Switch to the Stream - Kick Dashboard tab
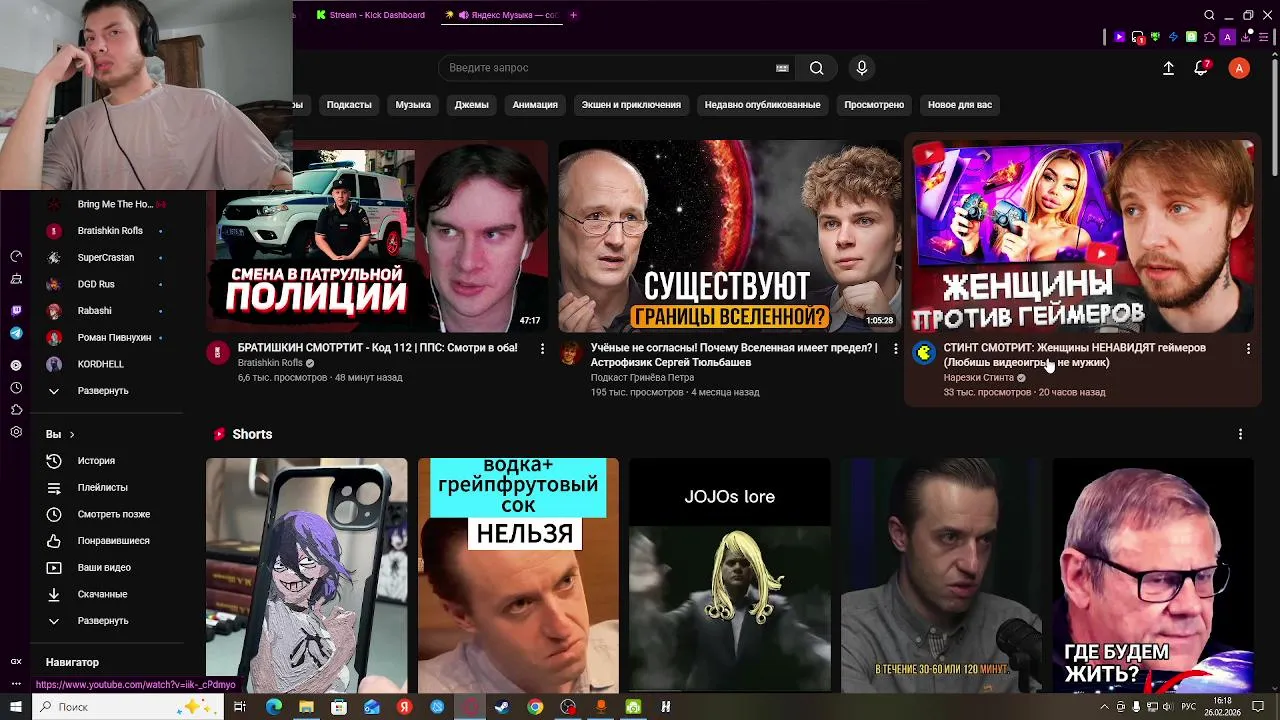 (371, 15)
